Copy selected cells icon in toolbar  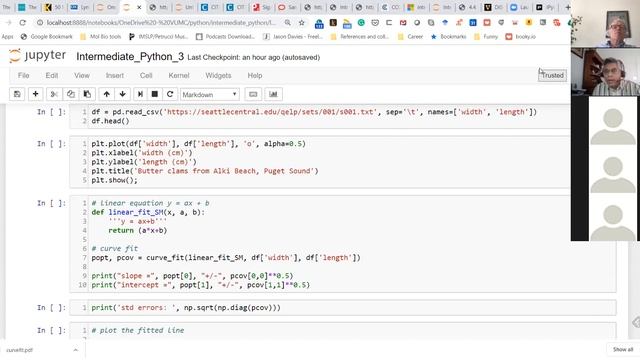tap(71, 94)
